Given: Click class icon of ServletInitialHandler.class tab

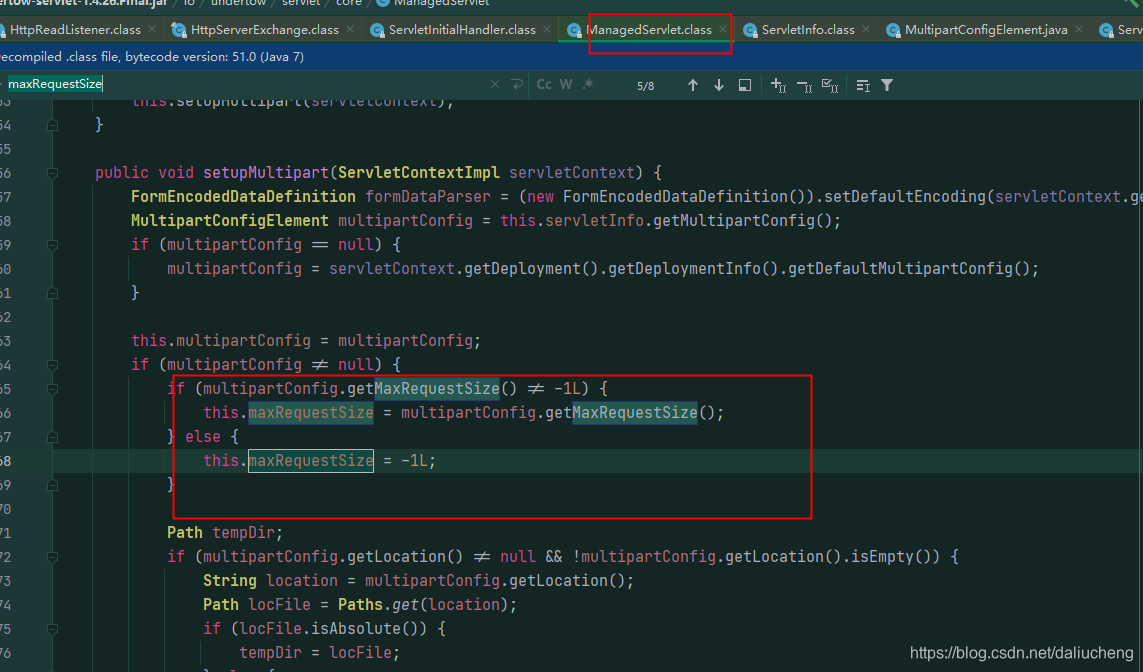Looking at the screenshot, I should coord(377,30).
